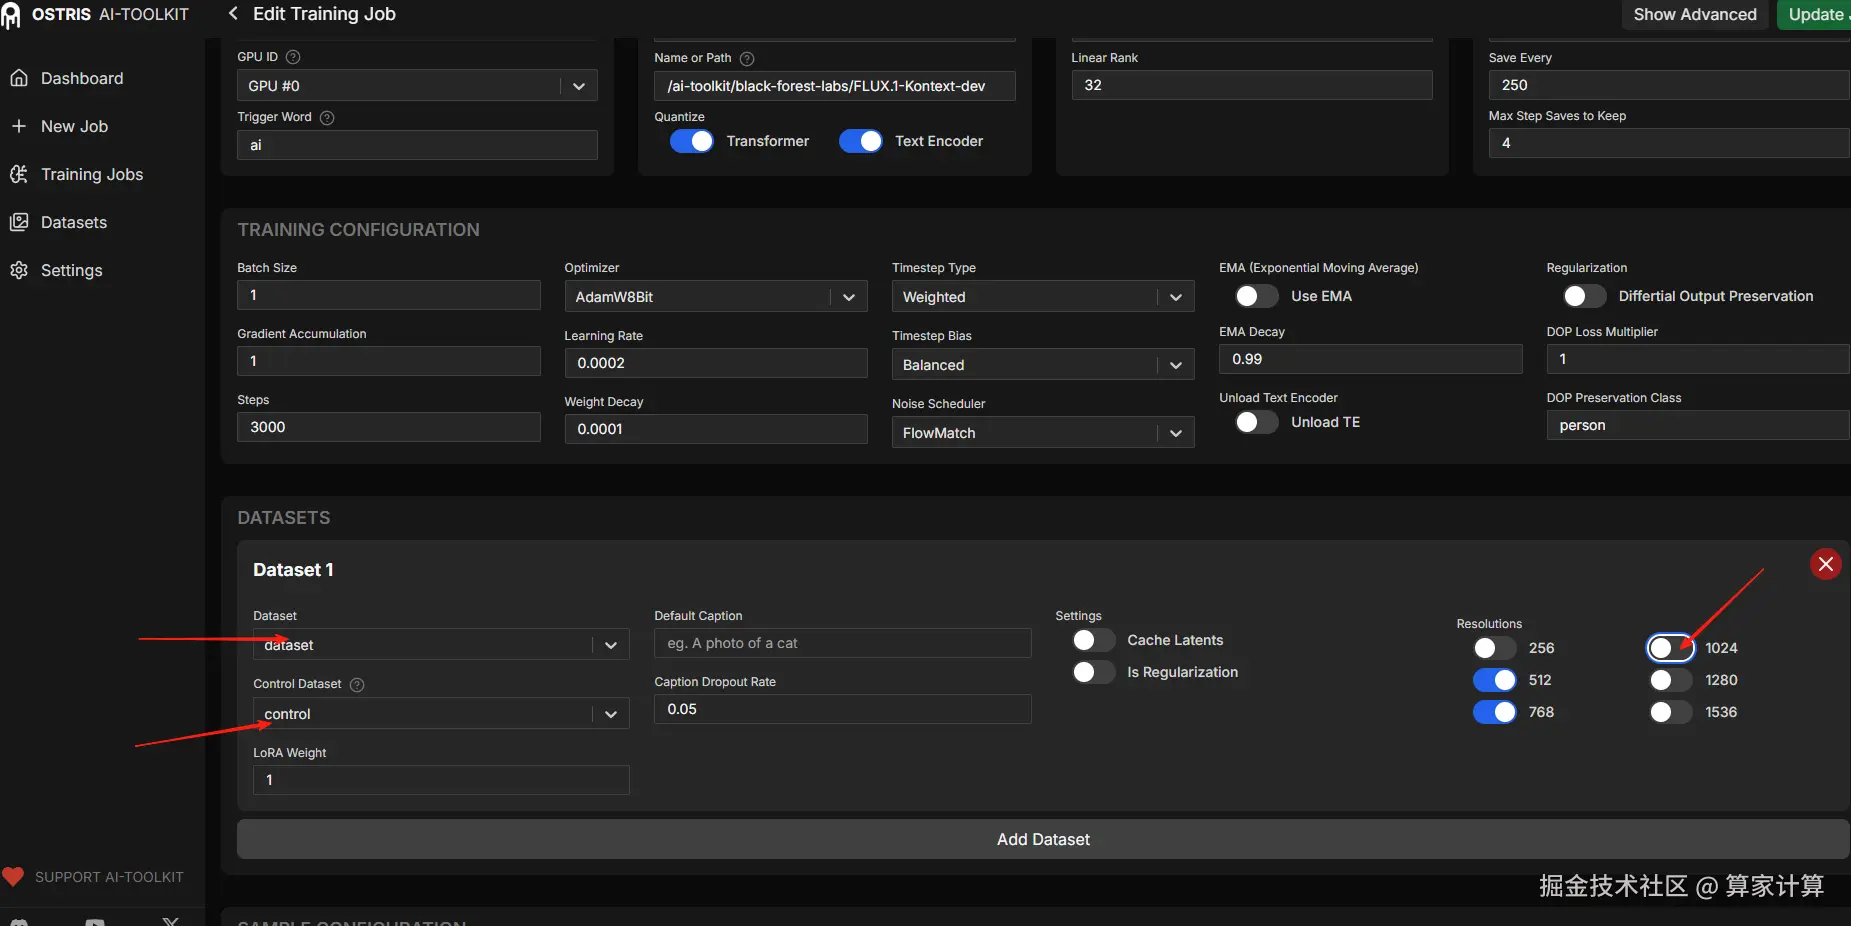The width and height of the screenshot is (1851, 926).
Task: Focus the Caption Dropout Rate field
Action: tap(842, 709)
